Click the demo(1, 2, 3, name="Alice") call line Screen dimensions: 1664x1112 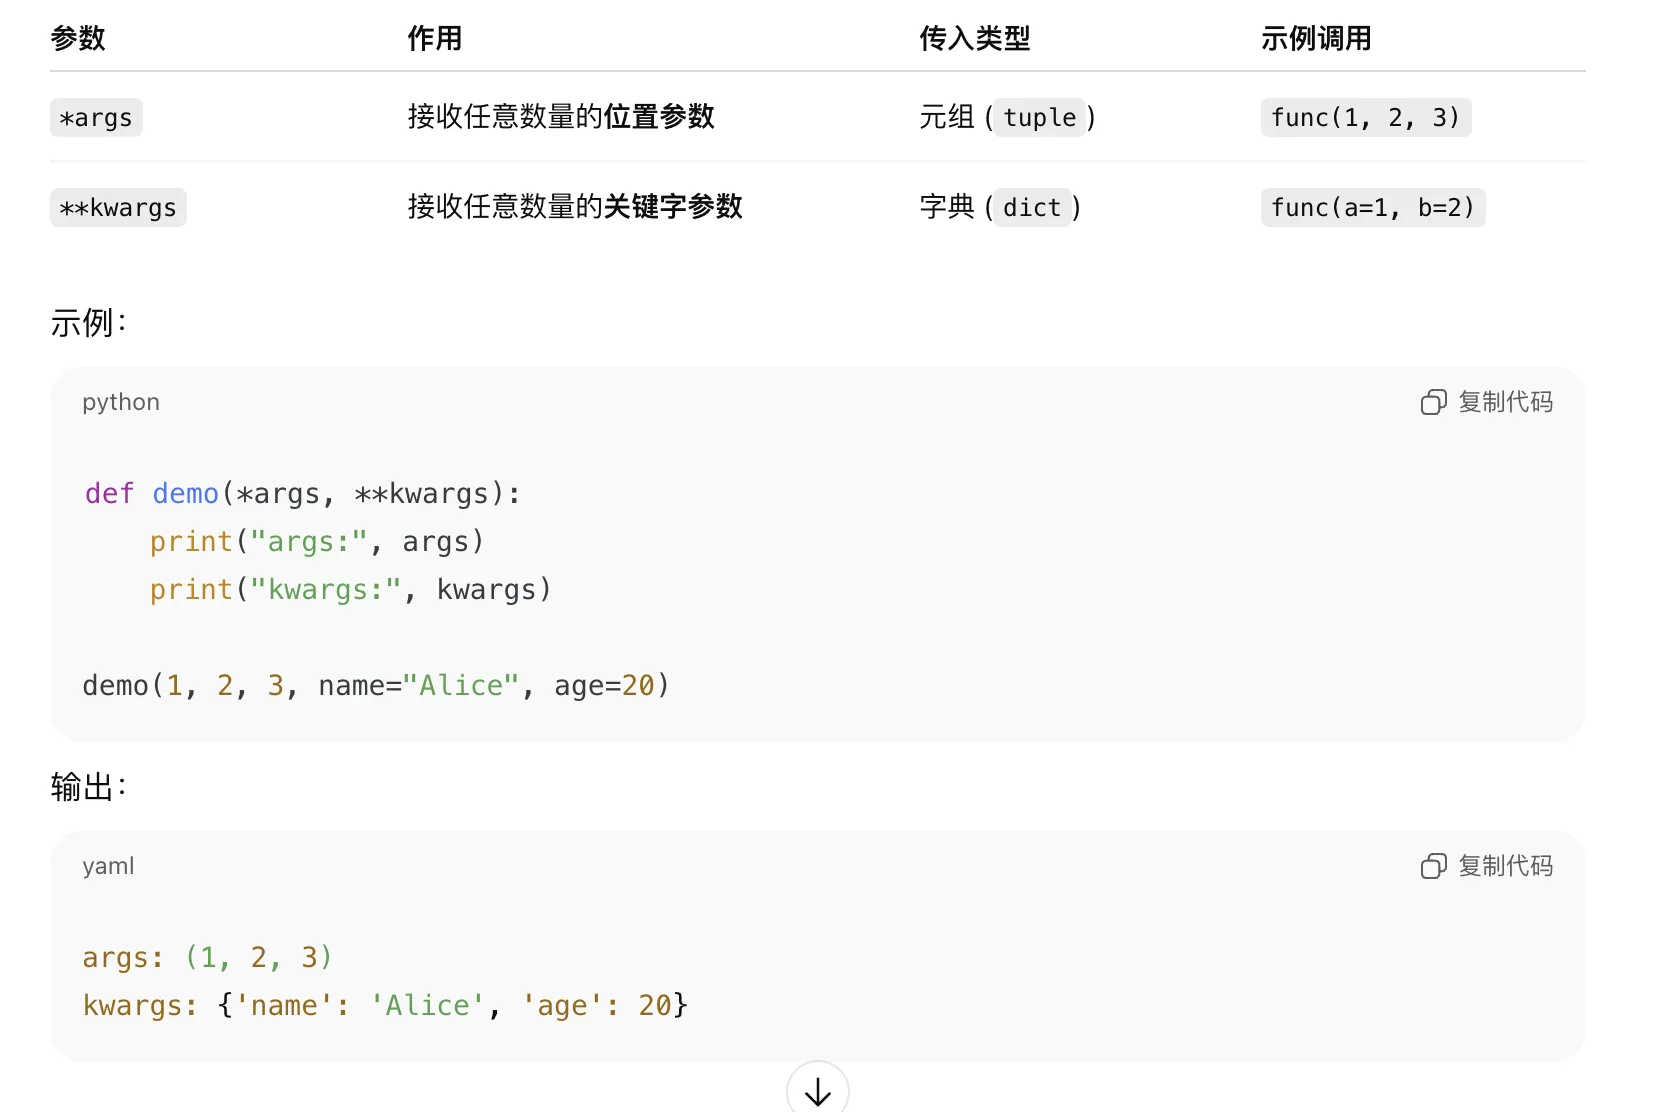coord(375,686)
